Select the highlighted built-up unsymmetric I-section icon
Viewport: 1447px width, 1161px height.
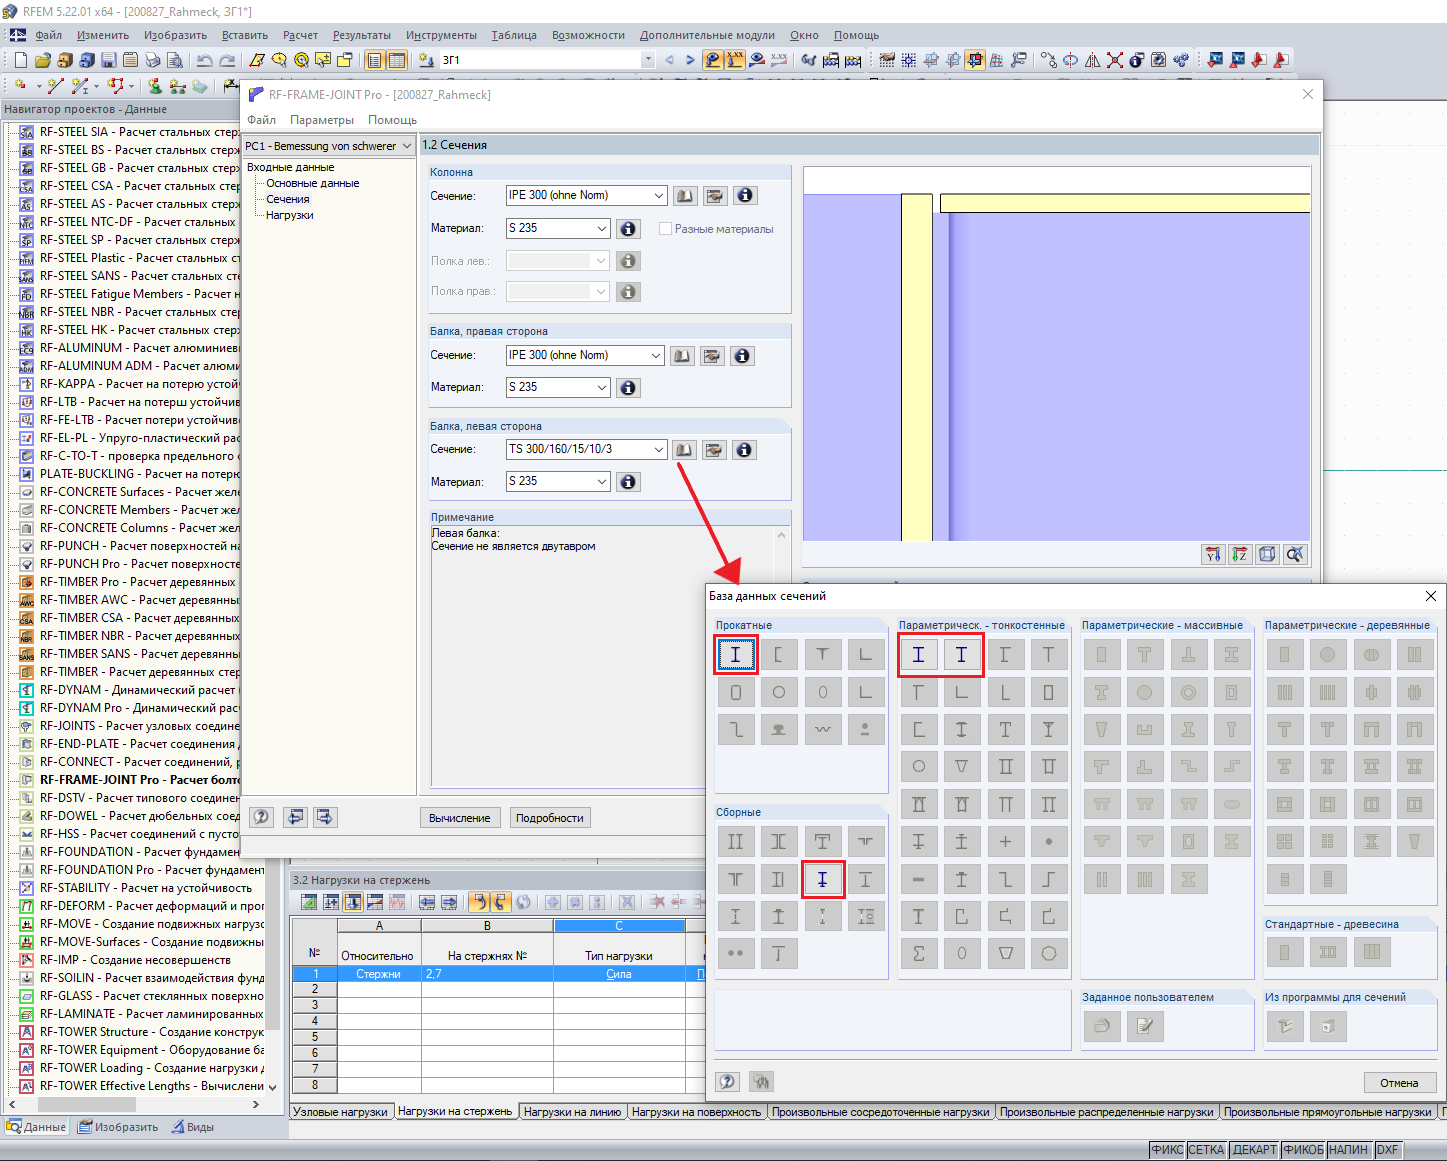coord(822,880)
